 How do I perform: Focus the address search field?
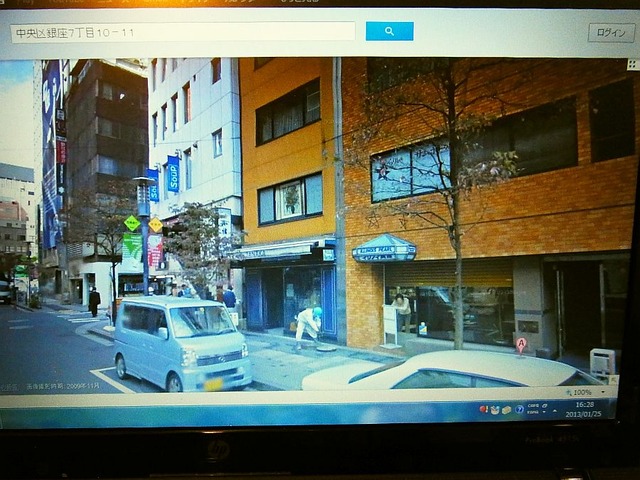182,32
